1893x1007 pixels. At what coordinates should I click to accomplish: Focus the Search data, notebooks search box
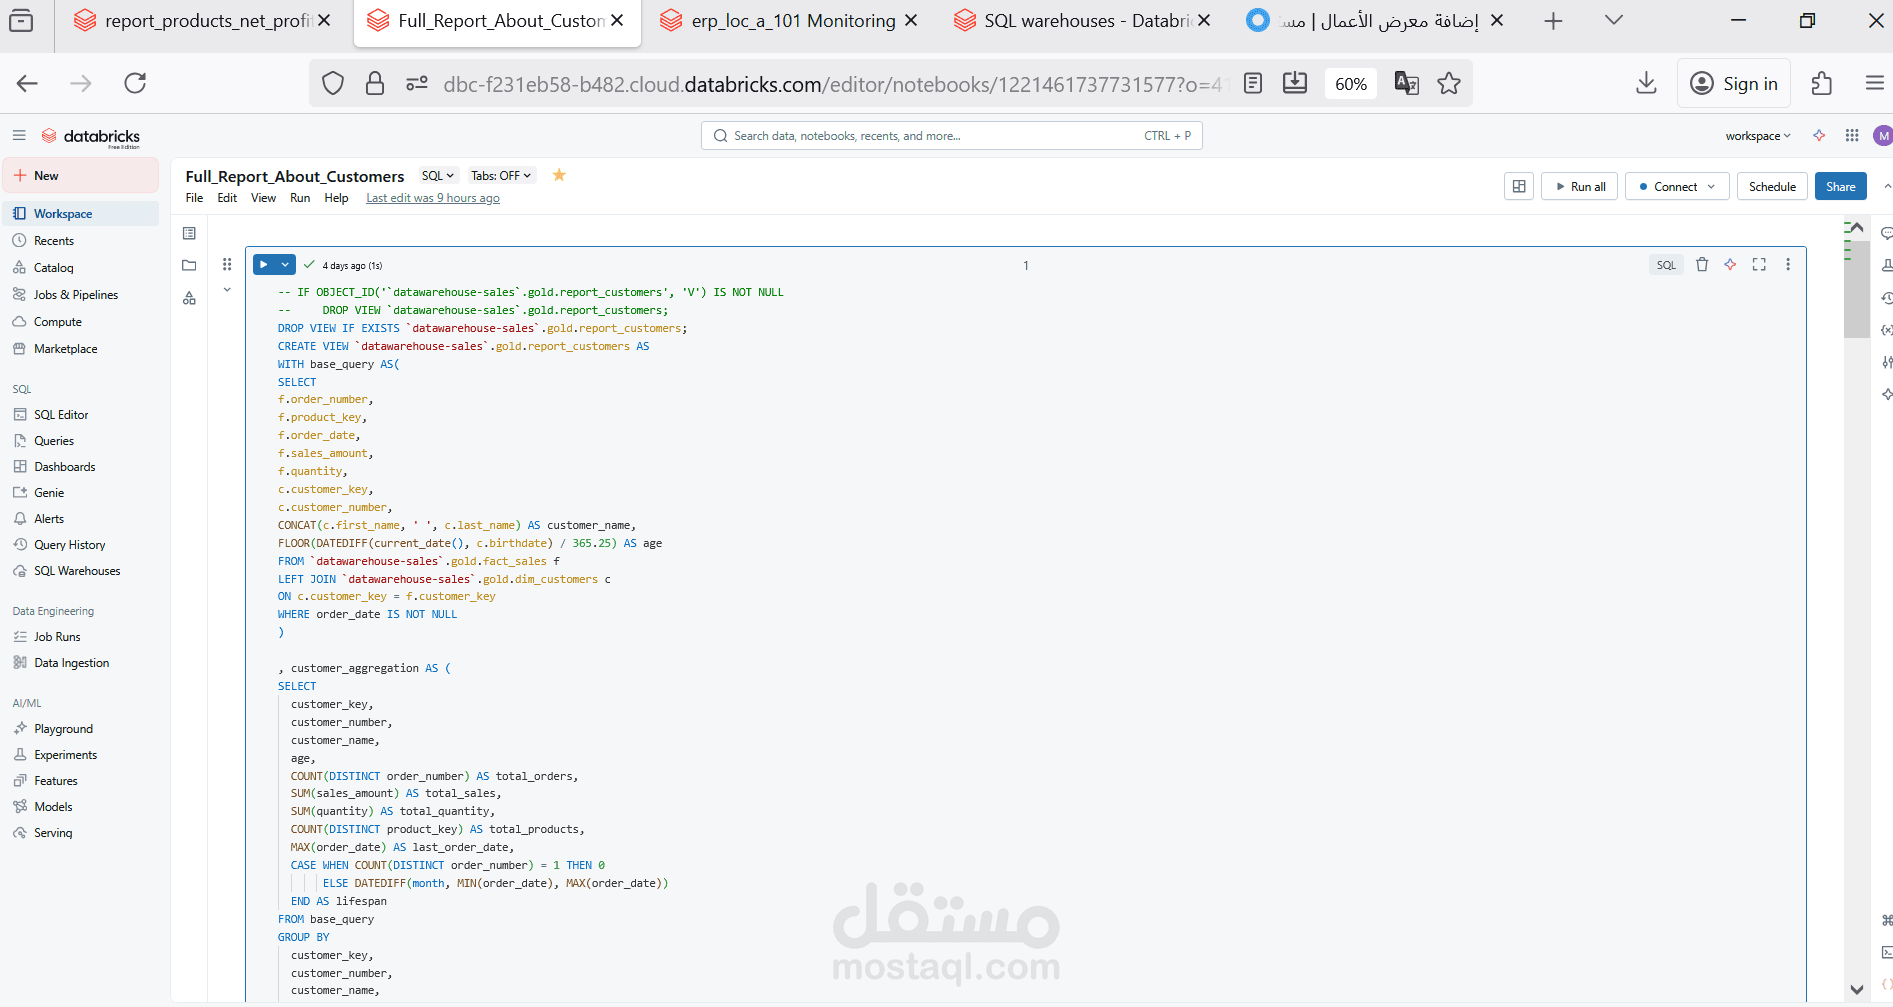tap(951, 136)
